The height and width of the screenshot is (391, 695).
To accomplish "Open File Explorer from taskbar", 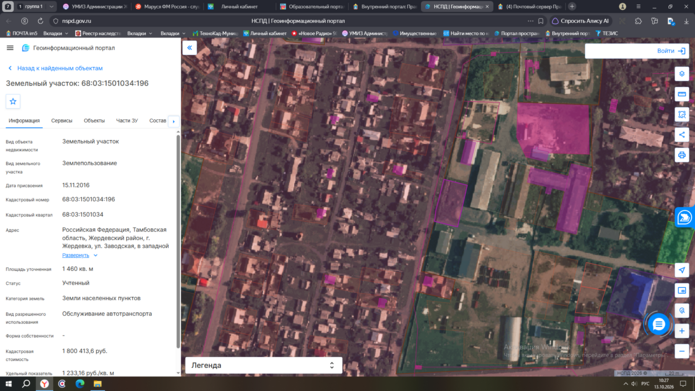I will point(98,384).
